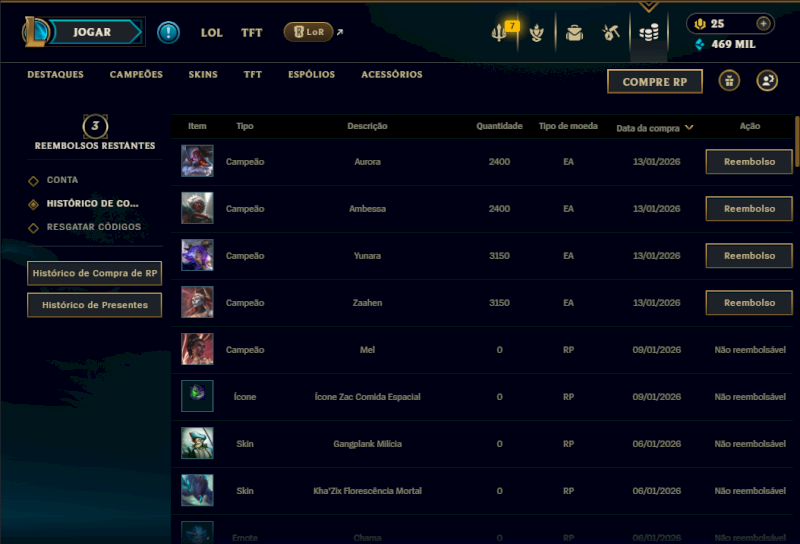The height and width of the screenshot is (544, 800).
Task: Switch to the TFT game tab beside LOL
Action: click(x=252, y=33)
